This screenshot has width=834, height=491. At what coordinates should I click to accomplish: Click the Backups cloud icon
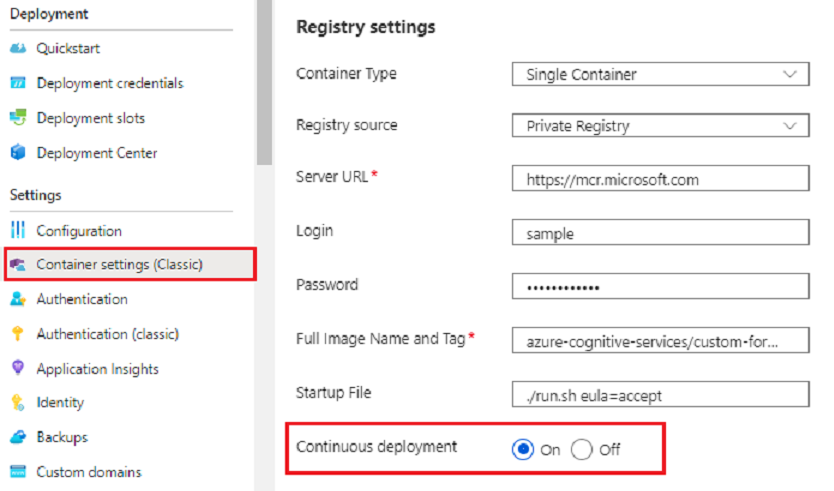point(17,437)
